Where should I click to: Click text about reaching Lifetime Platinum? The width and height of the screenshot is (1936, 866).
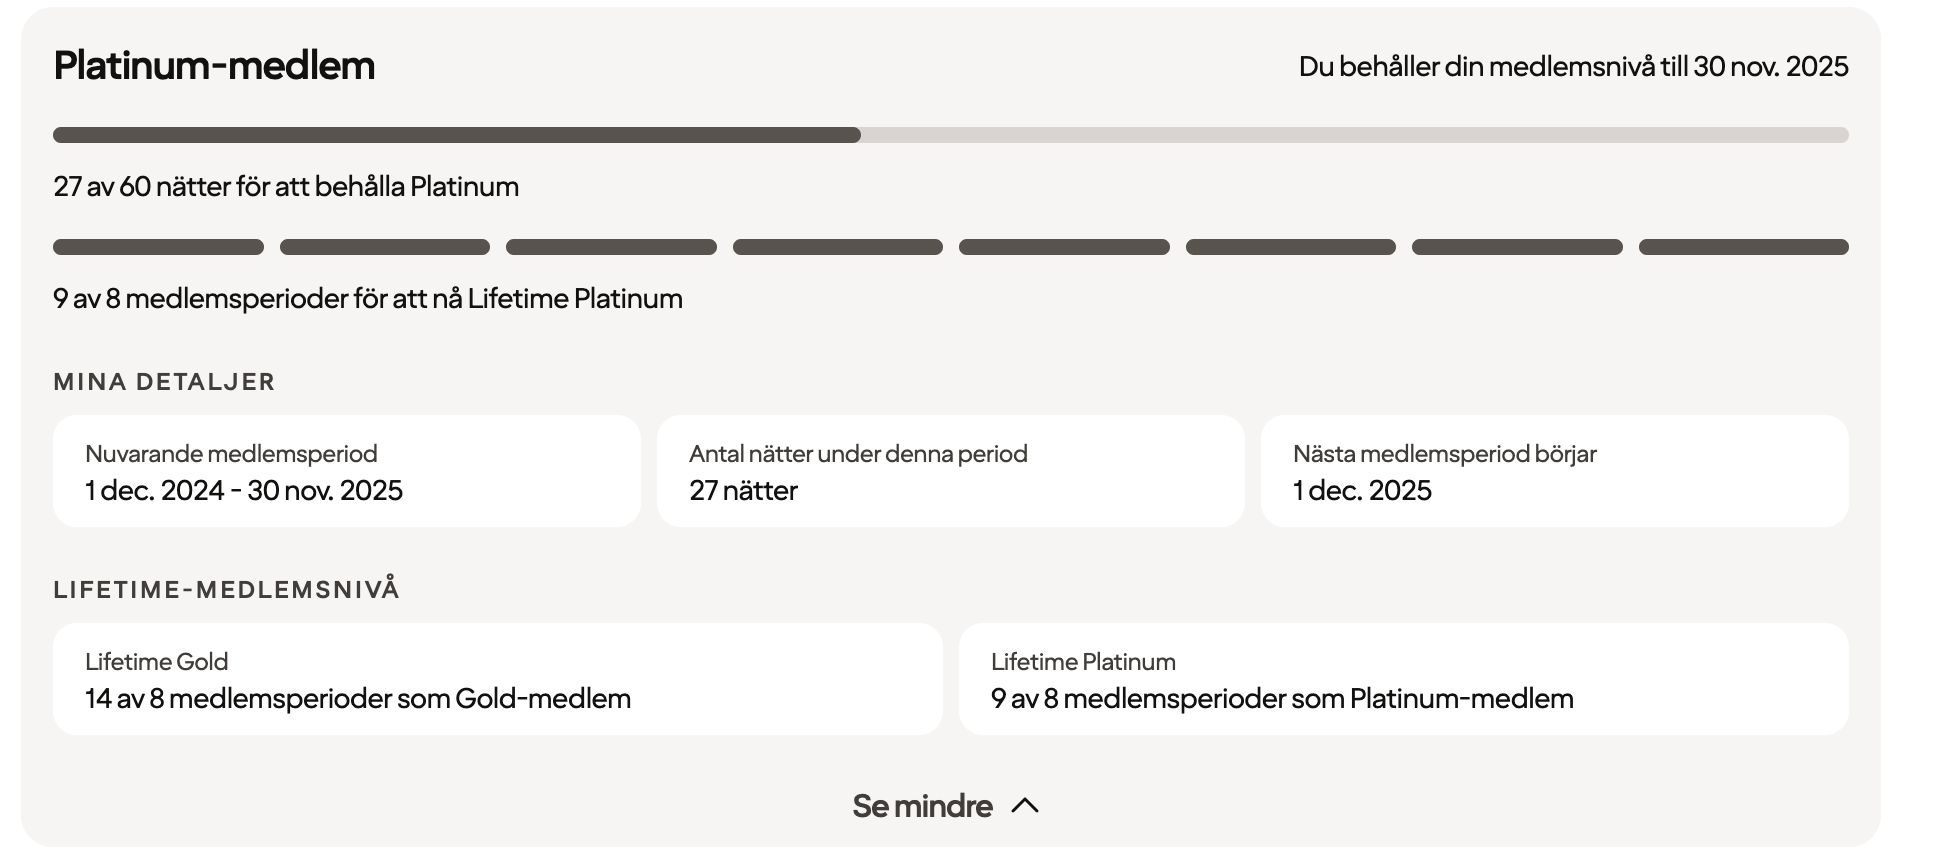368,299
